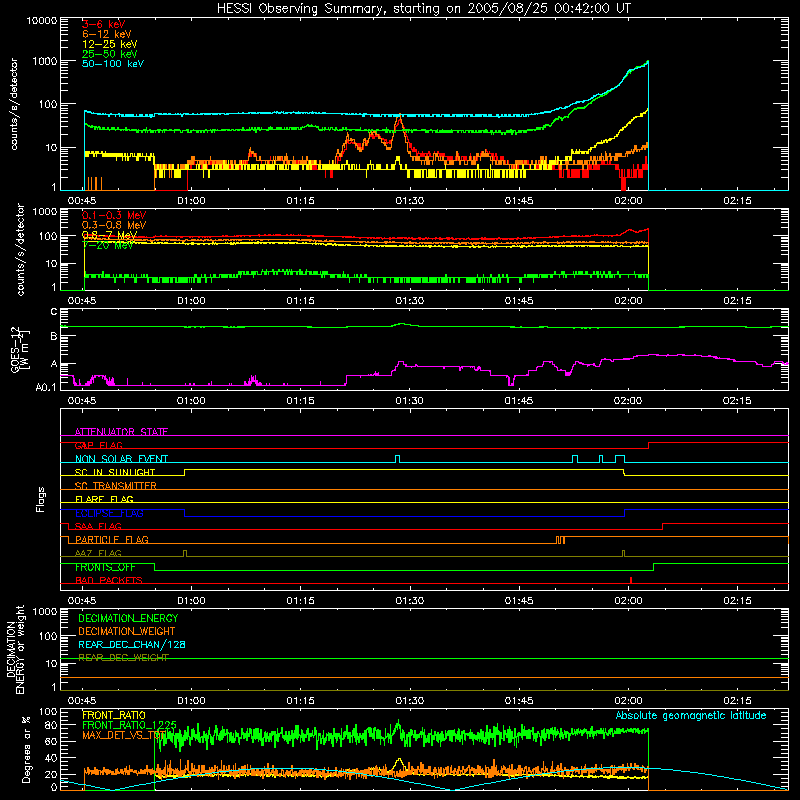The width and height of the screenshot is (800, 800).
Task: Click the REAR_DEC_CHAN/128 legend label
Action: (132, 644)
